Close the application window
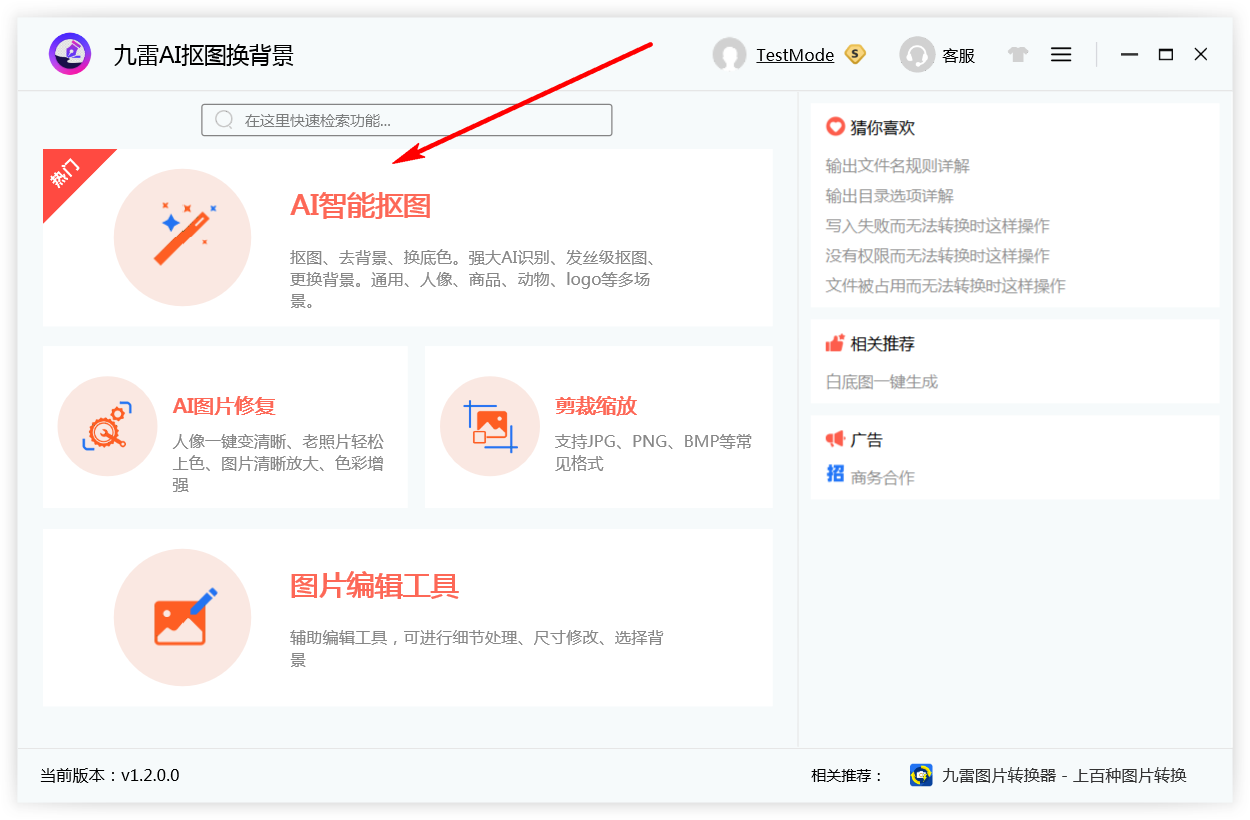 (x=1201, y=54)
